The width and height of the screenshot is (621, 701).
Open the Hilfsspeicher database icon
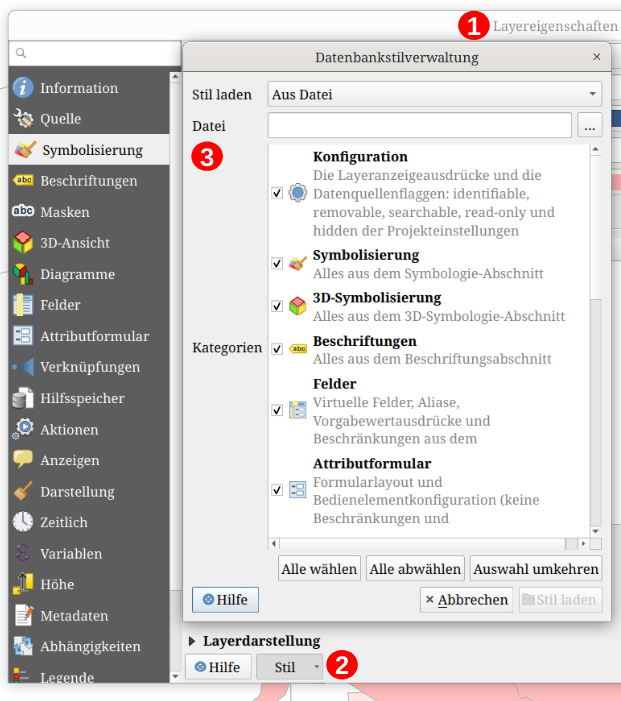tap(23, 398)
